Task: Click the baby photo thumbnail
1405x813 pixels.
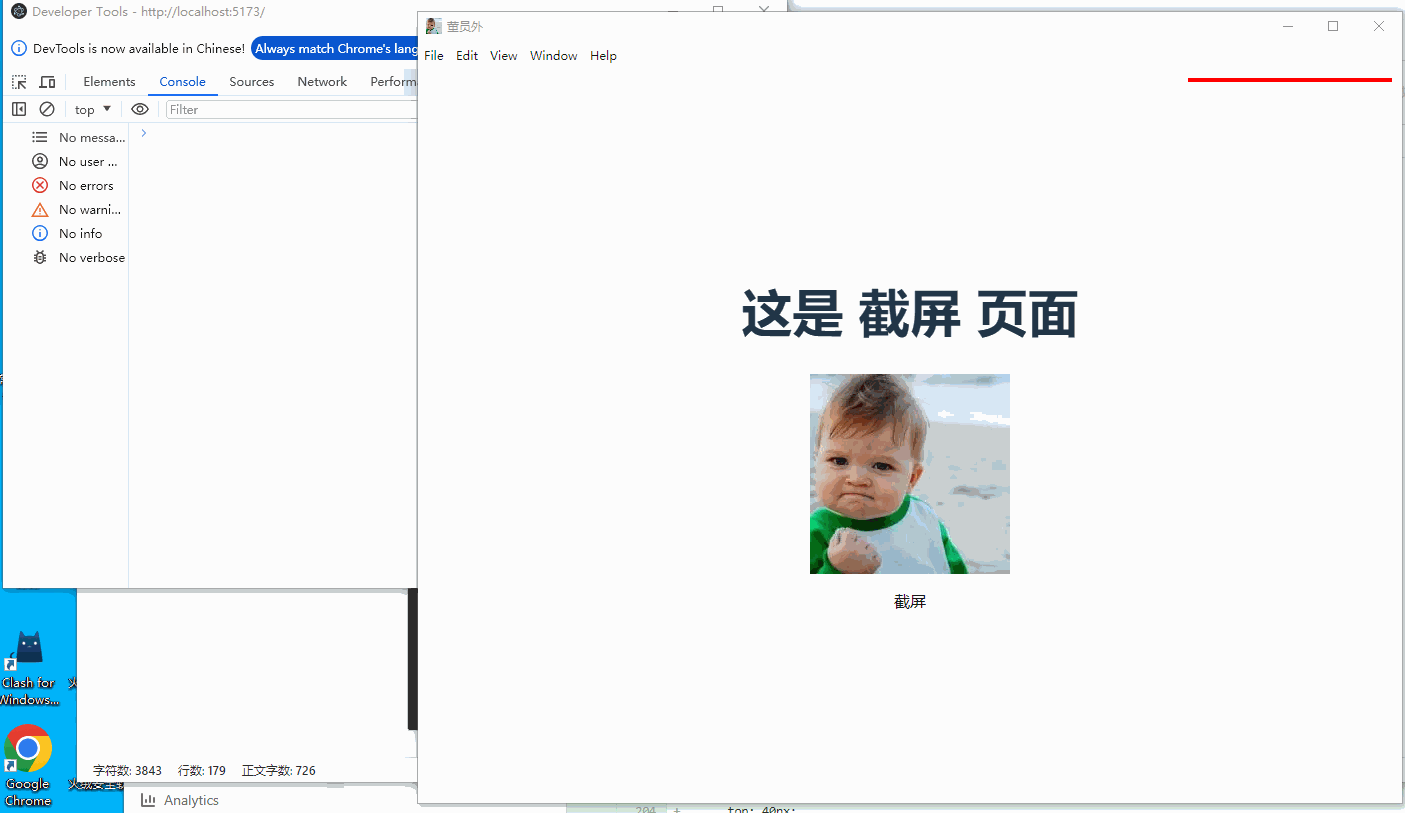Action: pyautogui.click(x=910, y=474)
